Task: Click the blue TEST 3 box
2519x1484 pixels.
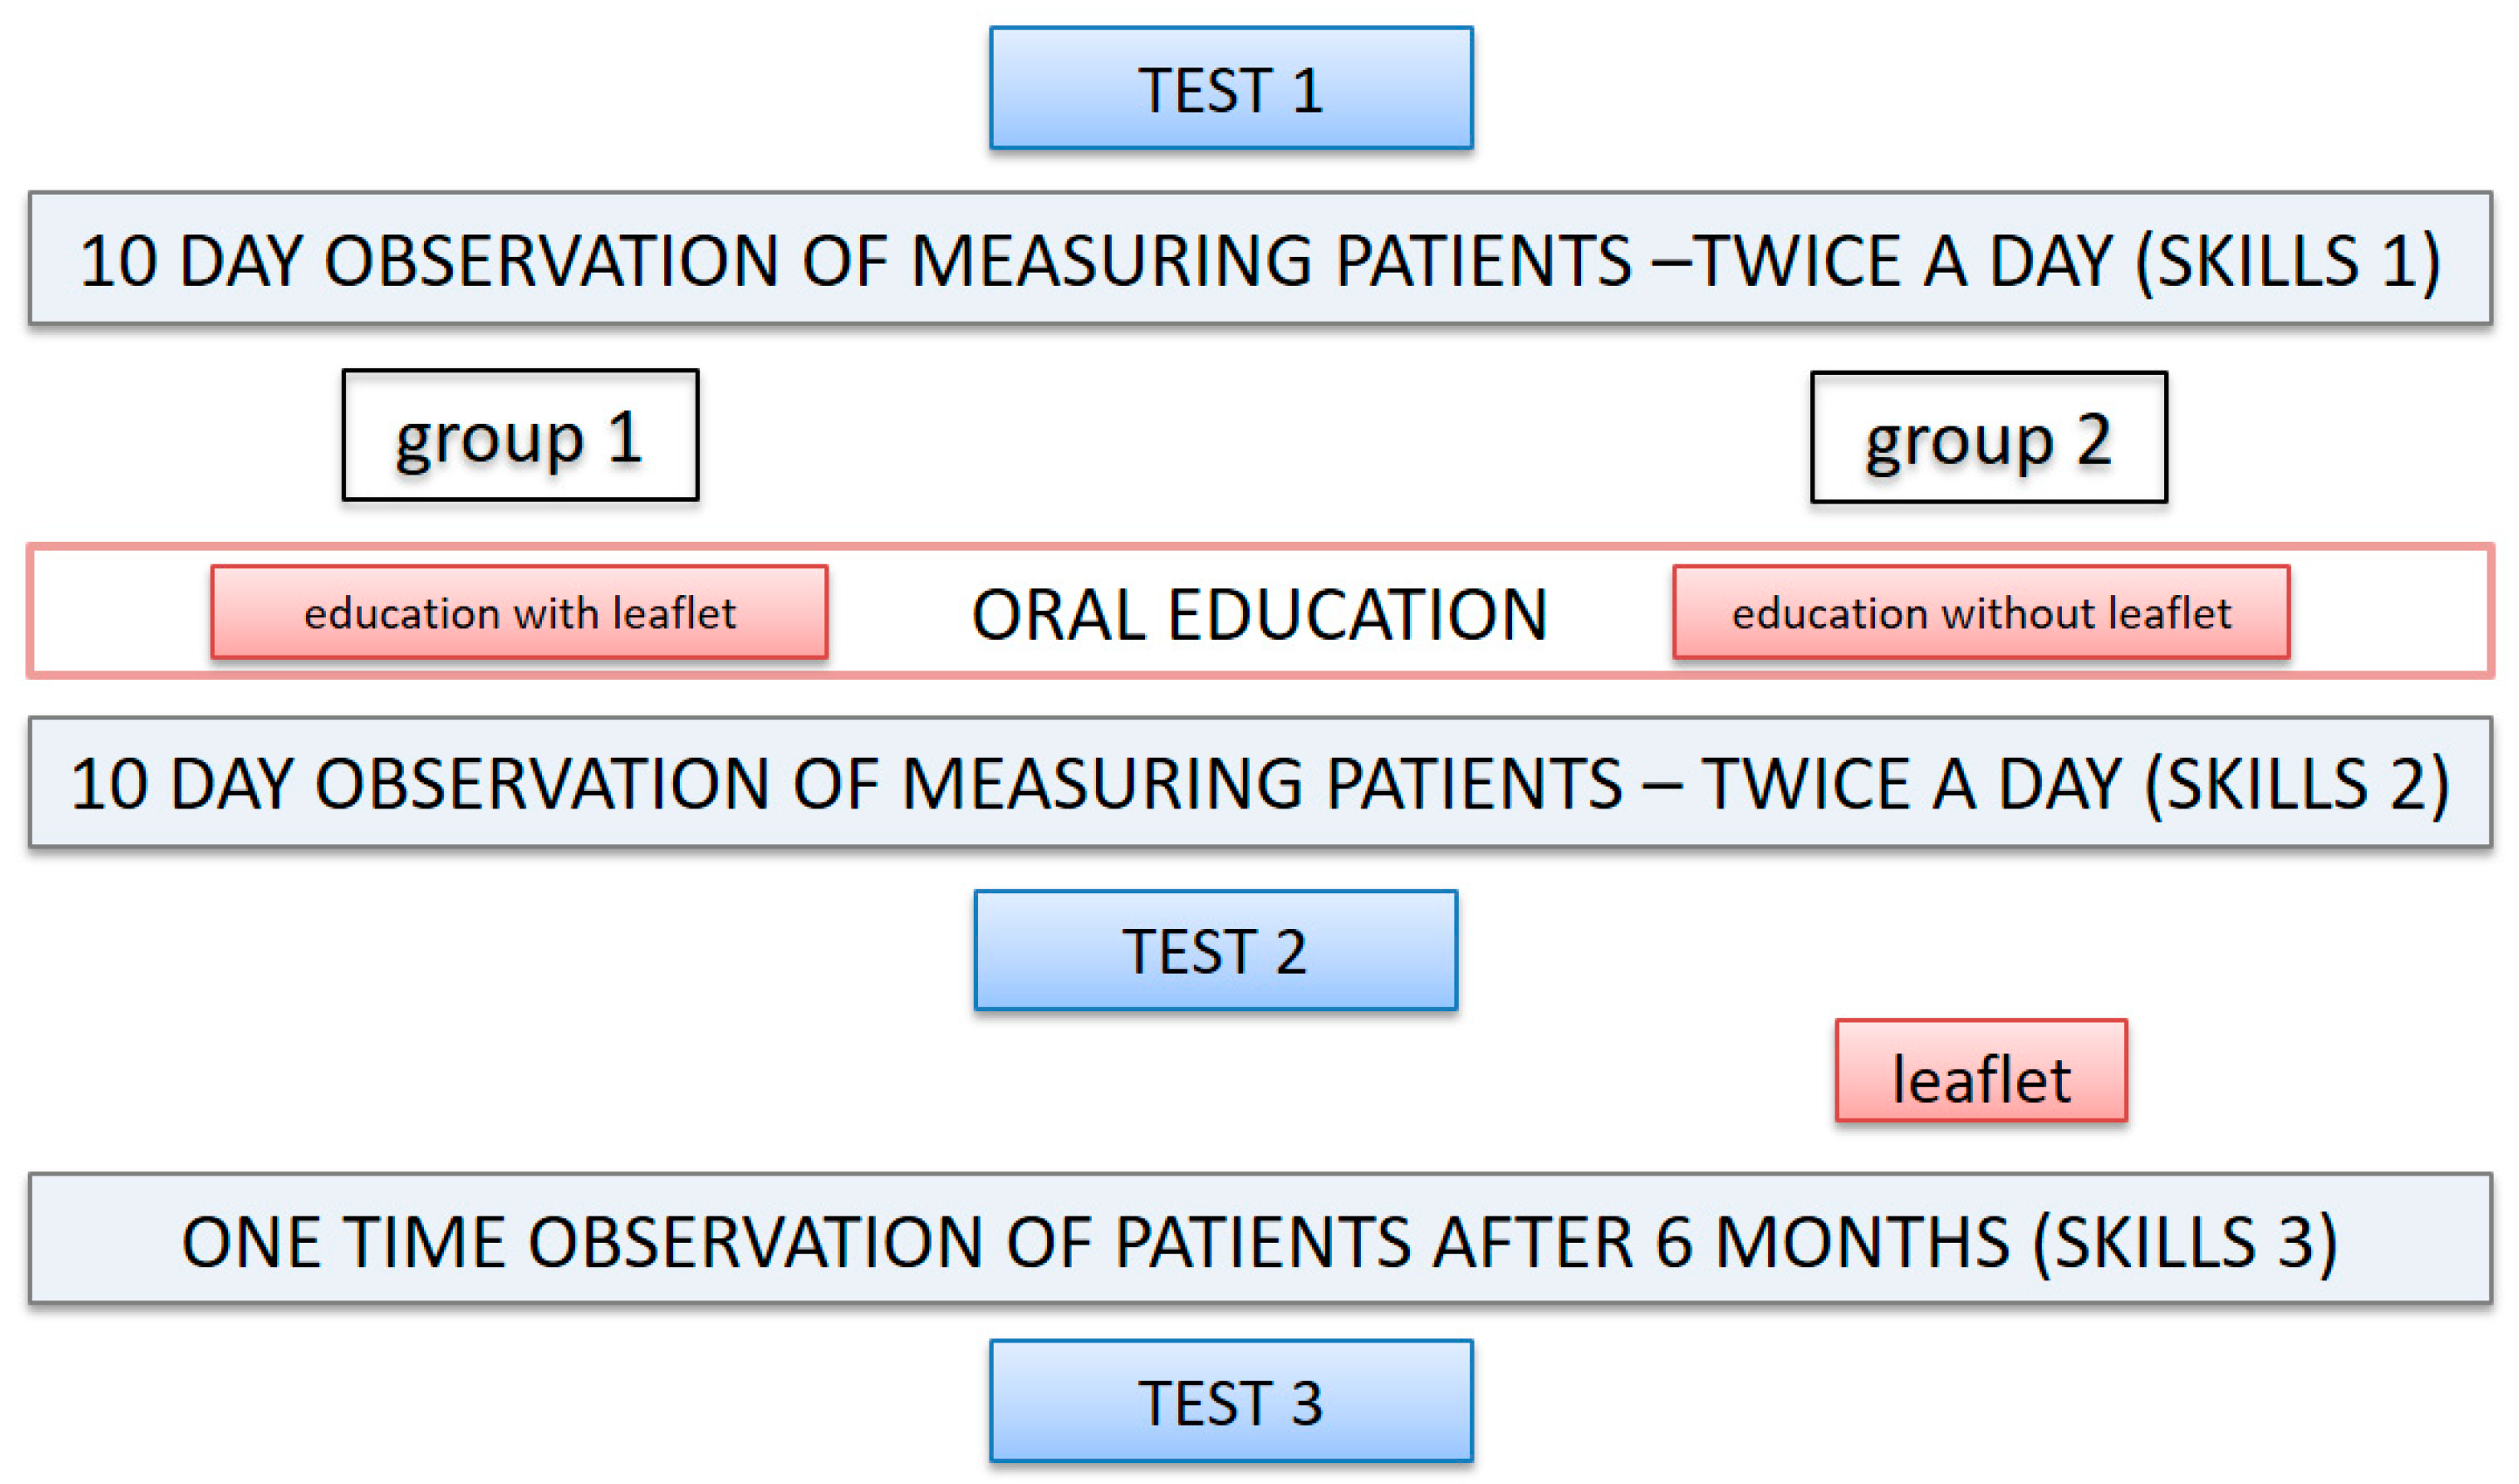Action: (1230, 1401)
